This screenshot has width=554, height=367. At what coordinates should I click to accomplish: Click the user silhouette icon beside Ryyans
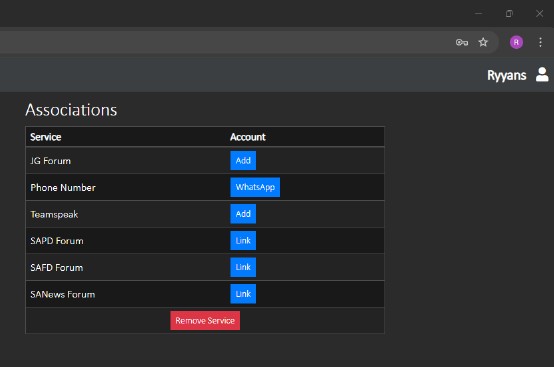(x=542, y=75)
